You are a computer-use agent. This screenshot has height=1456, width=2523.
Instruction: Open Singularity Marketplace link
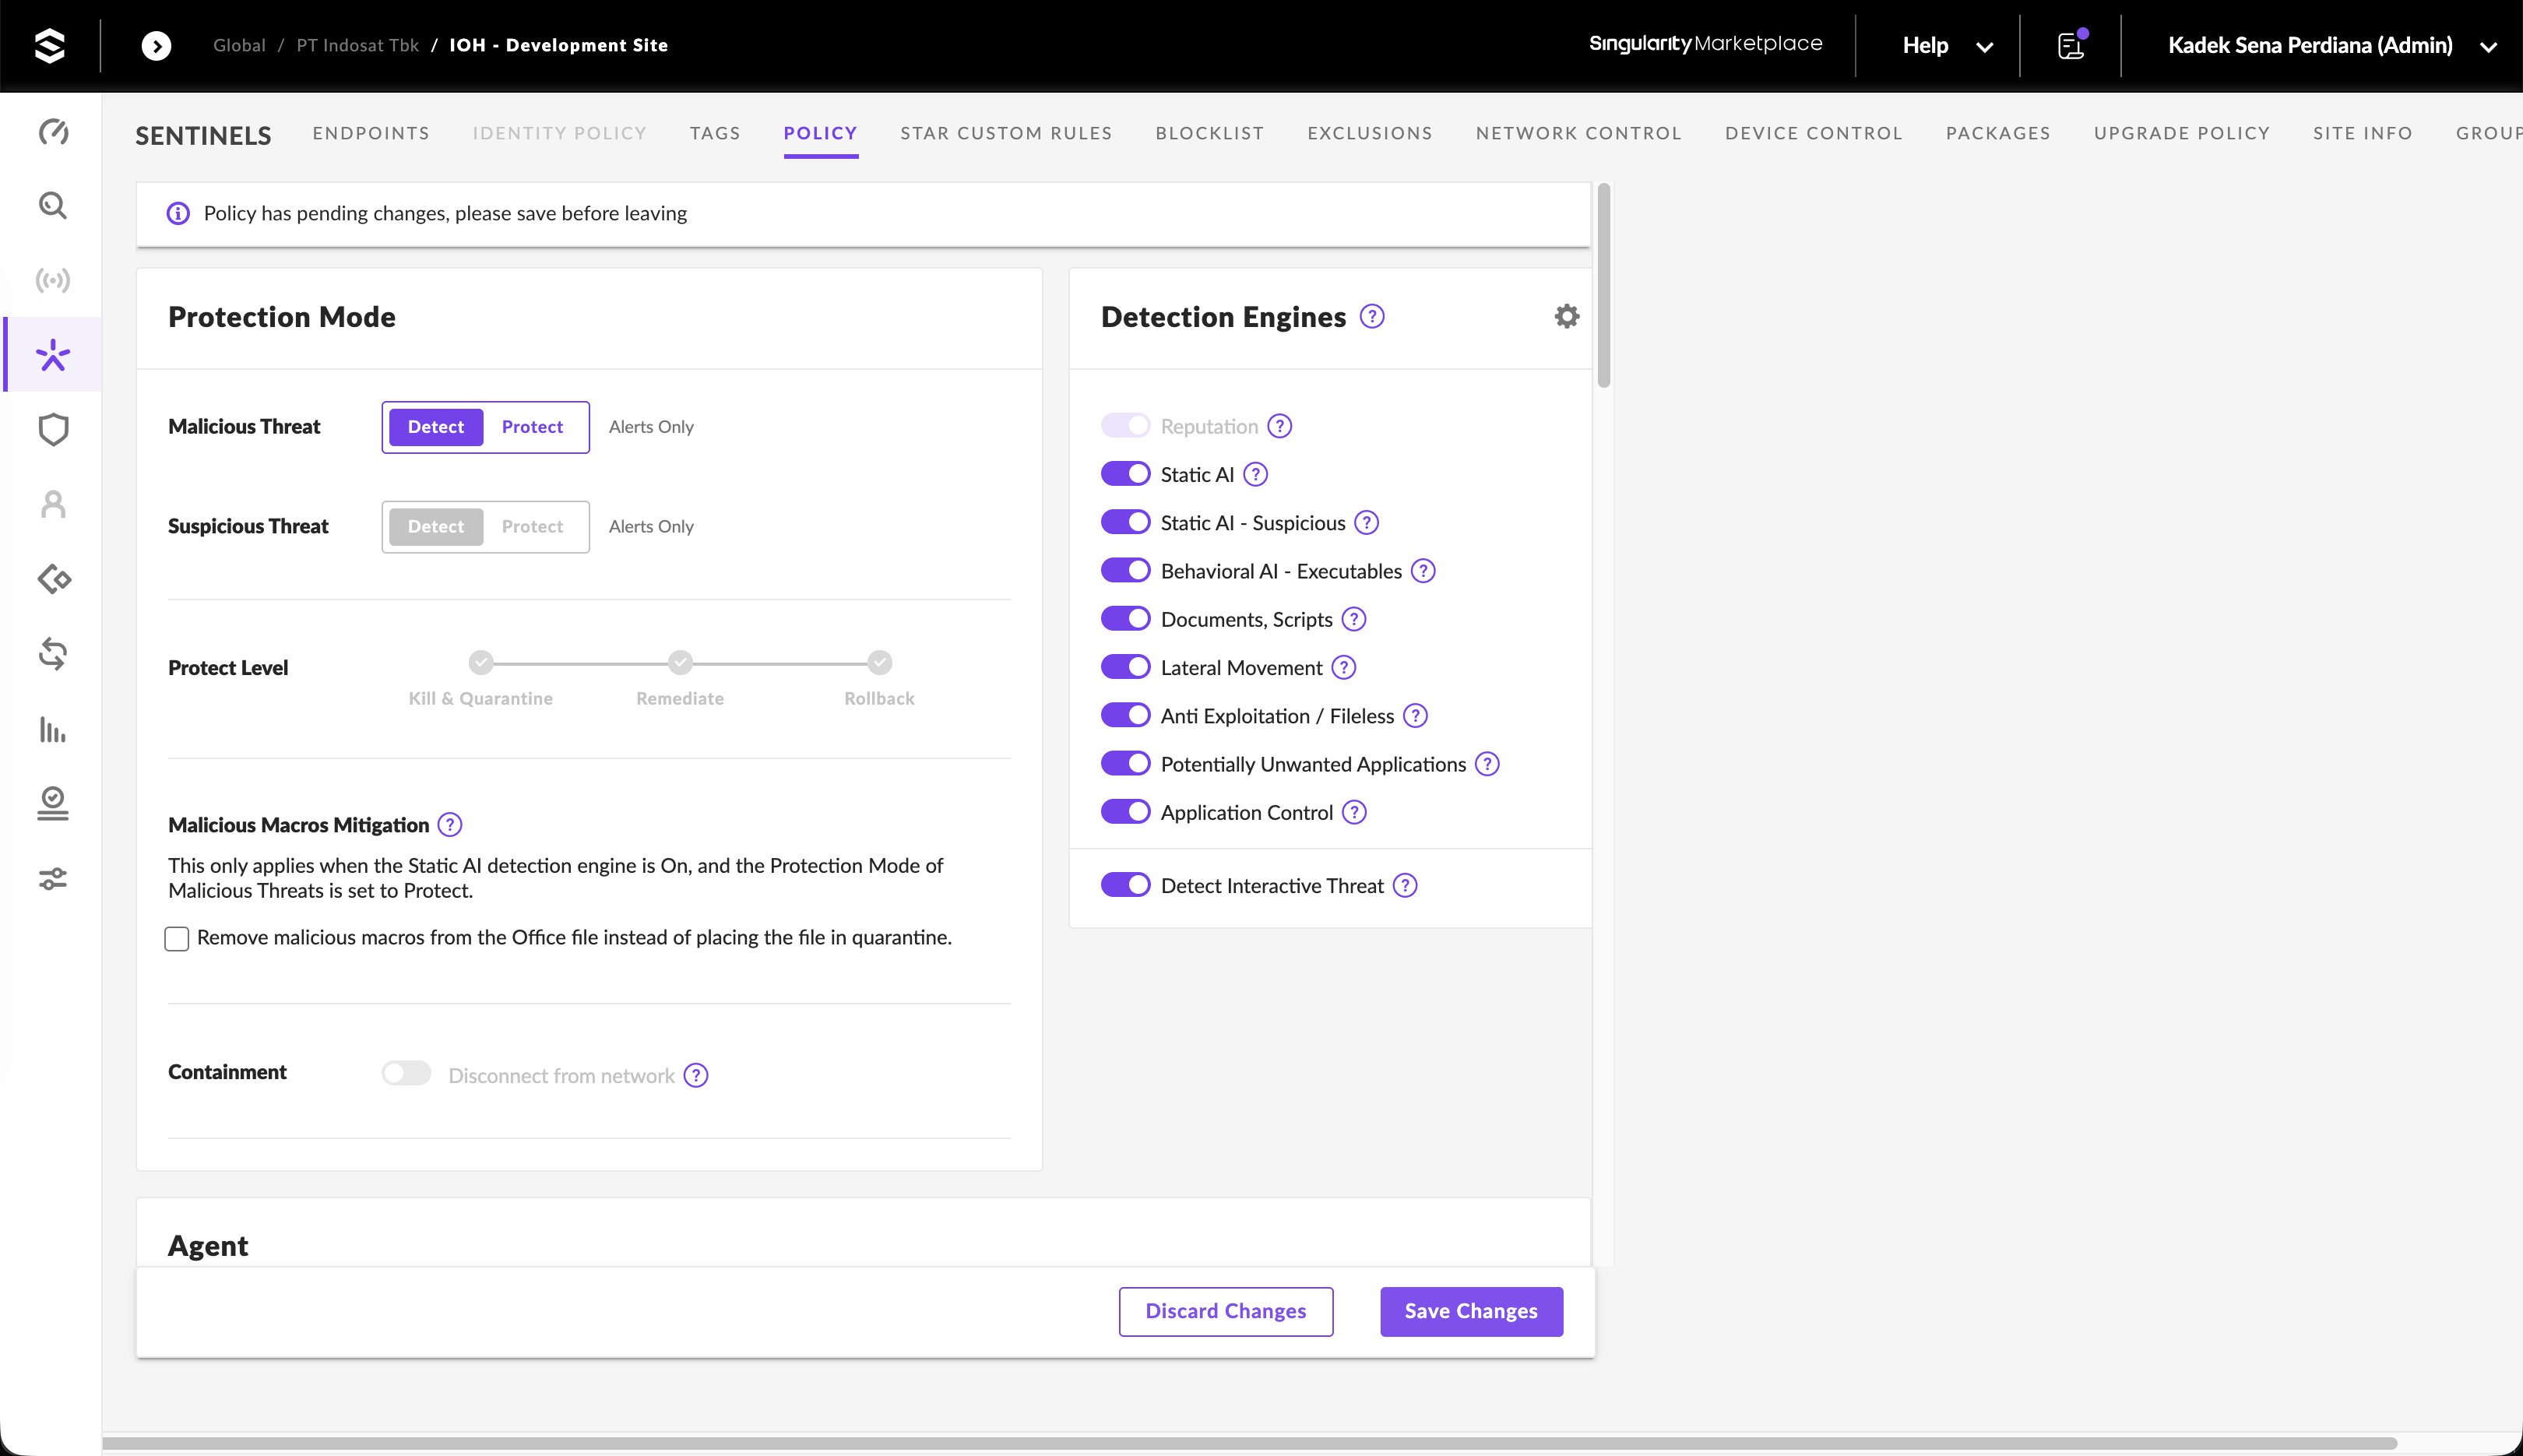coord(1706,44)
